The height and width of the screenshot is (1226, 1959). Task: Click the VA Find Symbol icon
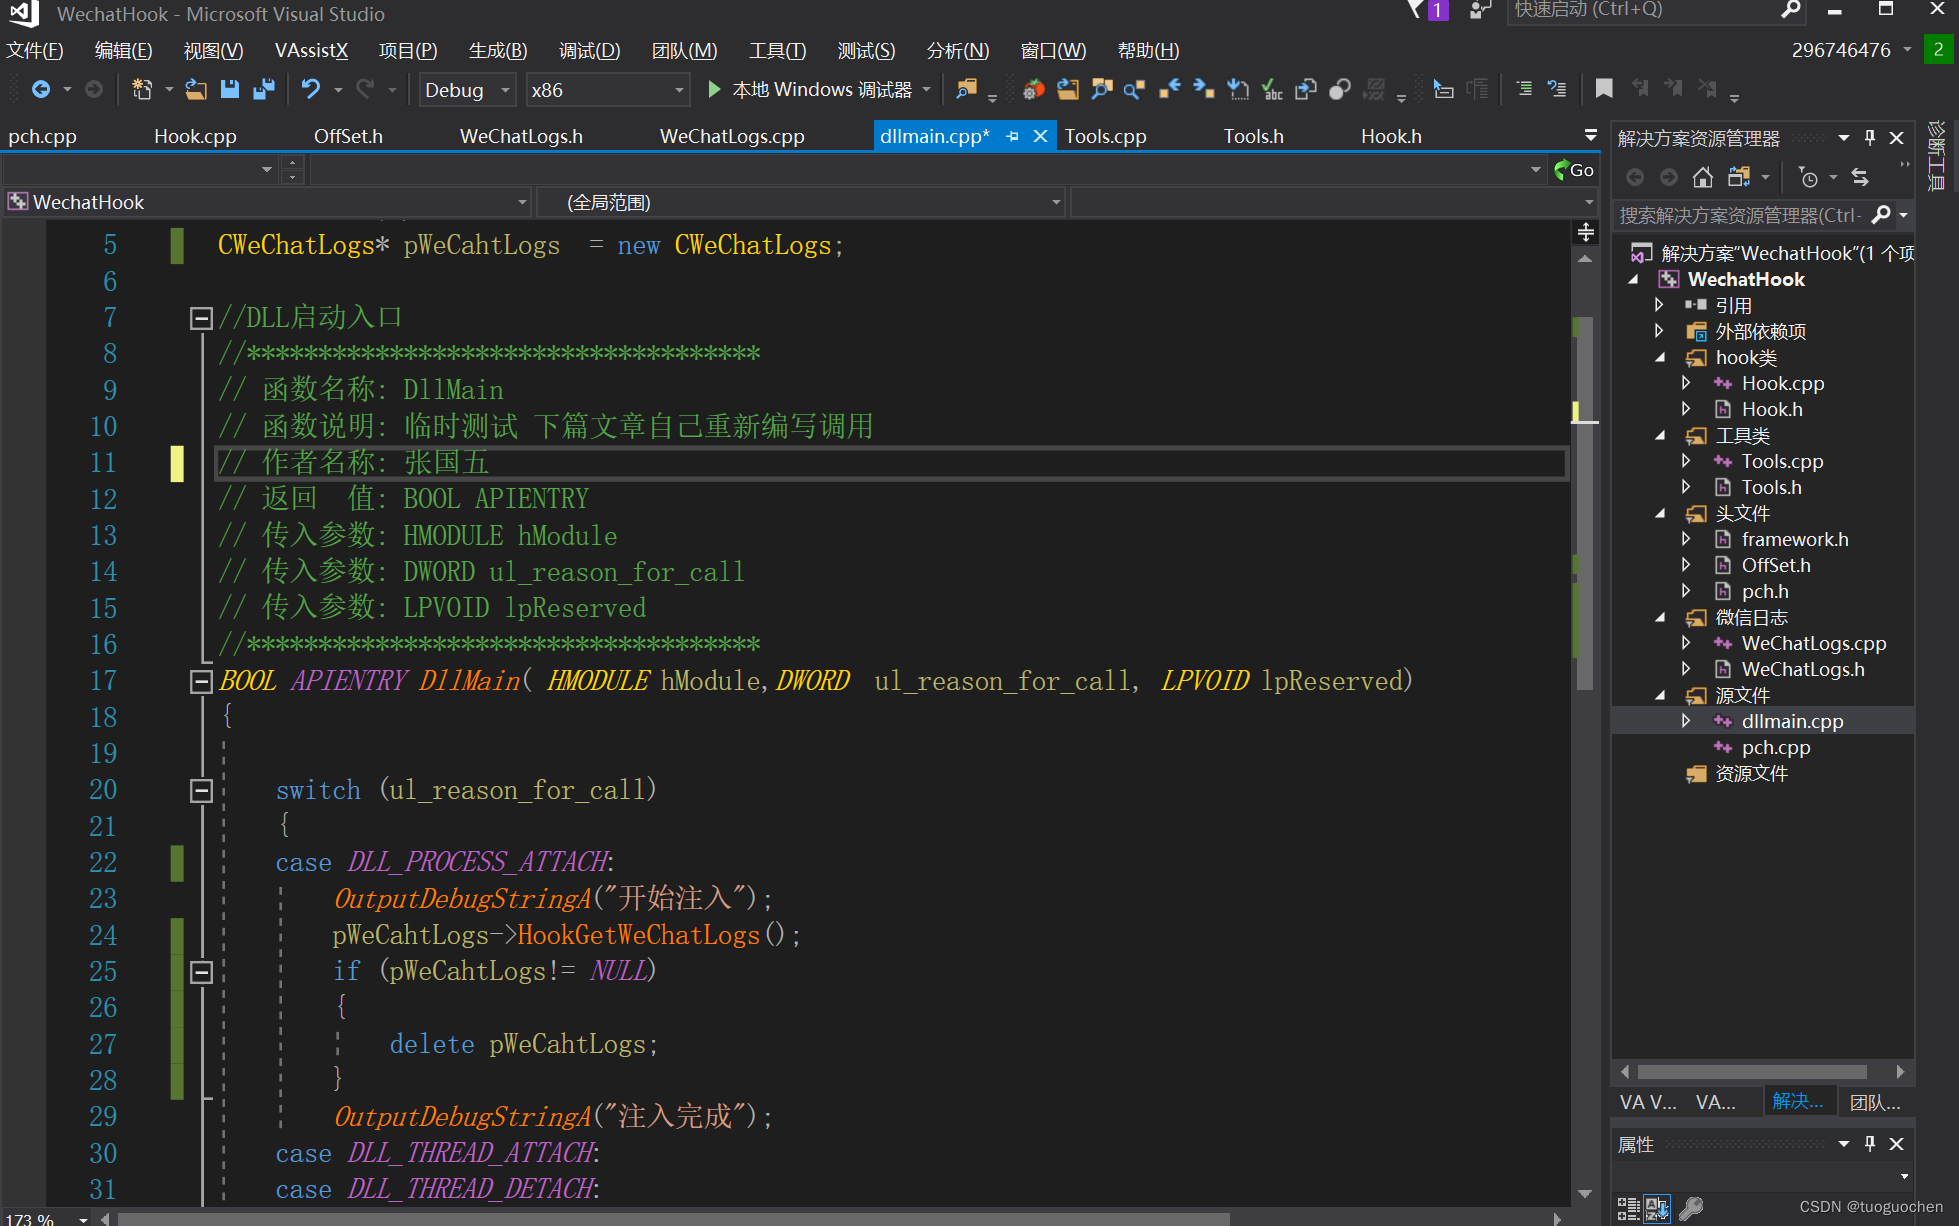(x=1102, y=90)
